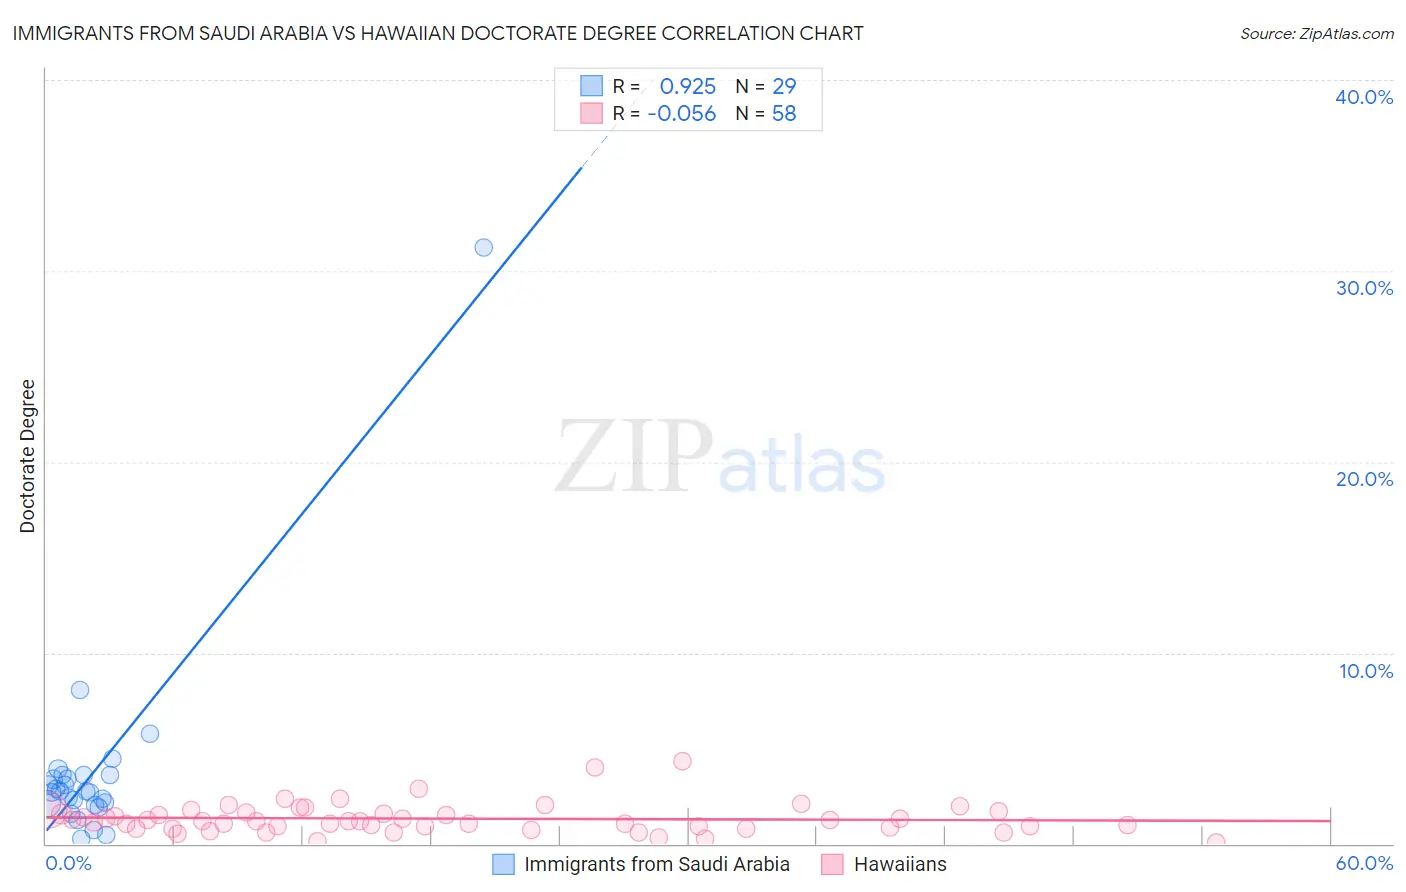Toggle the Immigrants from Saudi Arabia legend label
The height and width of the screenshot is (892, 1406).
pos(657,864)
